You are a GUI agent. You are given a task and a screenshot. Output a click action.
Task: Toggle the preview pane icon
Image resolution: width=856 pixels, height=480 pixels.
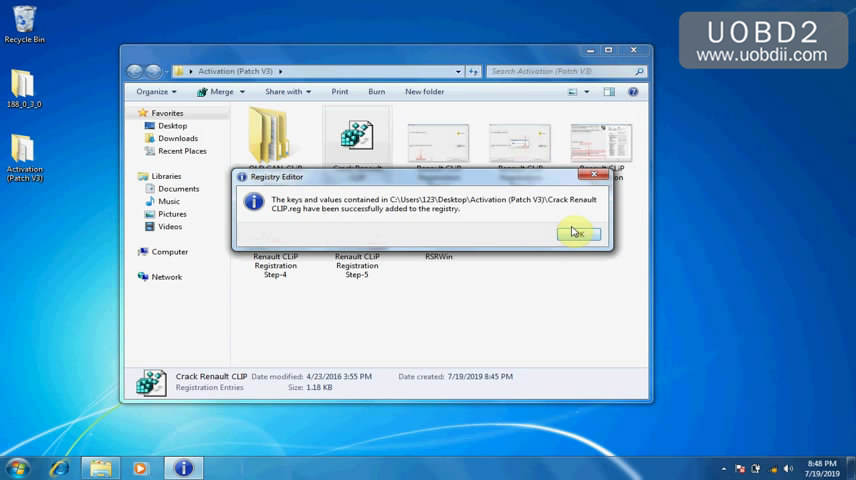tap(609, 92)
